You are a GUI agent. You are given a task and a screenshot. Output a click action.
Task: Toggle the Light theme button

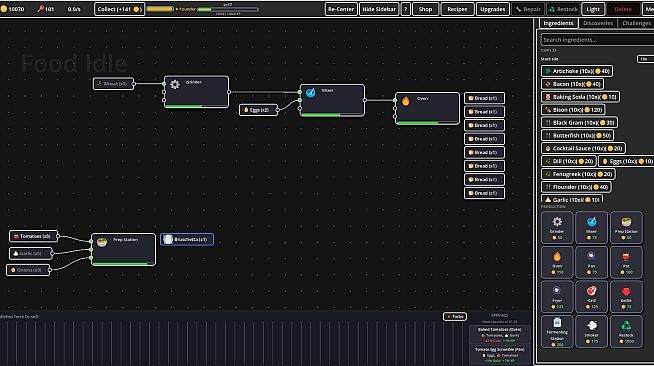pyautogui.click(x=593, y=9)
